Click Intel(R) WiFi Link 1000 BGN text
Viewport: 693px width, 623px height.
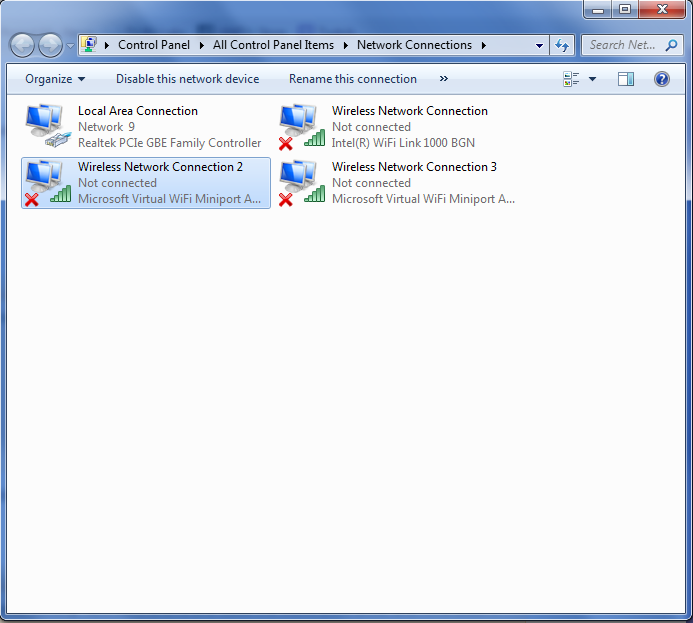[403, 143]
